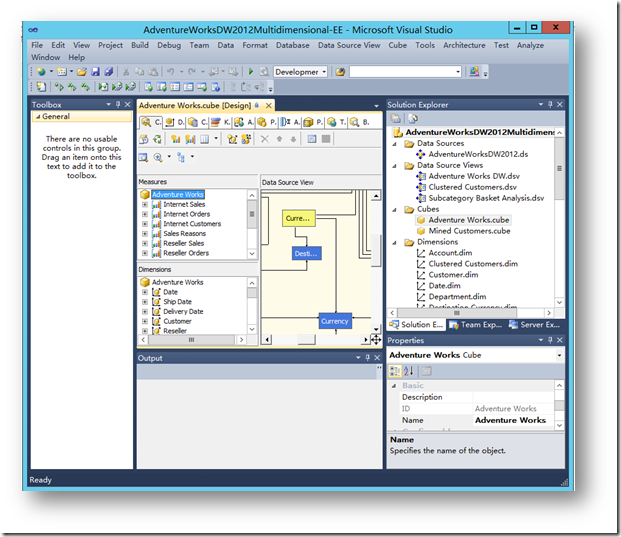Click the Move Down arrow icon
This screenshot has height=537, width=621.
(293, 139)
